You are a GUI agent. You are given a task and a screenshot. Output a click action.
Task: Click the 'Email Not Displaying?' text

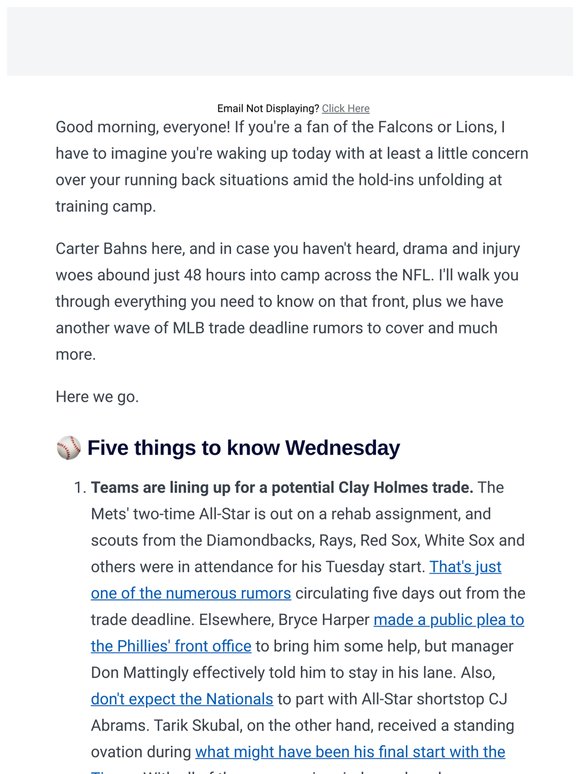(268, 109)
